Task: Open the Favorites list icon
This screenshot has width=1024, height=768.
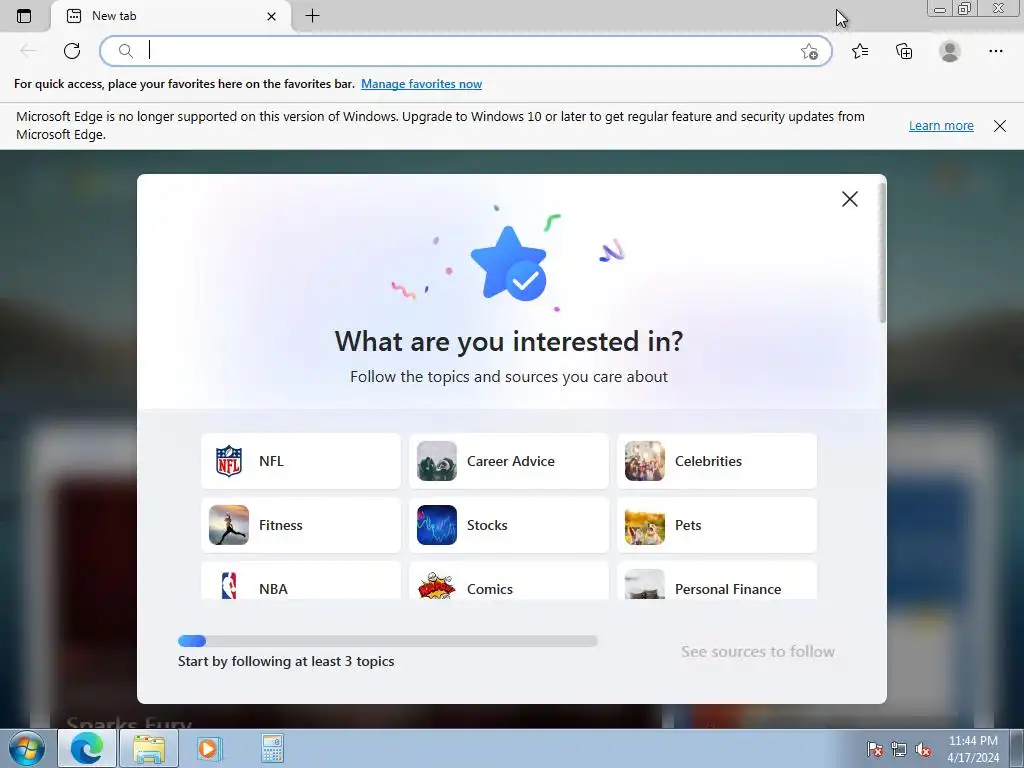Action: click(860, 51)
